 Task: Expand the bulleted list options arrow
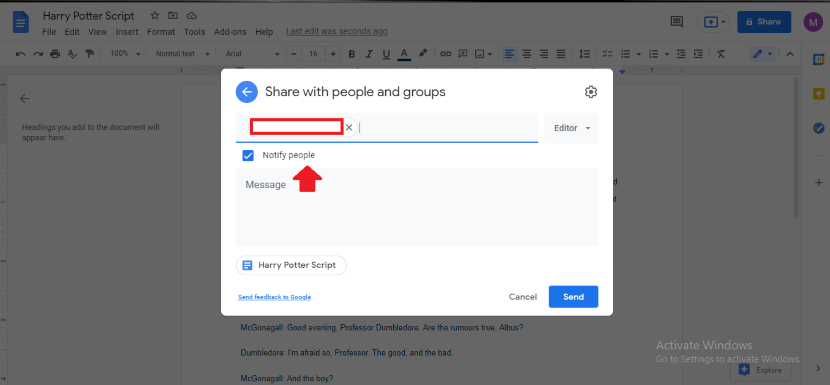[x=638, y=54]
